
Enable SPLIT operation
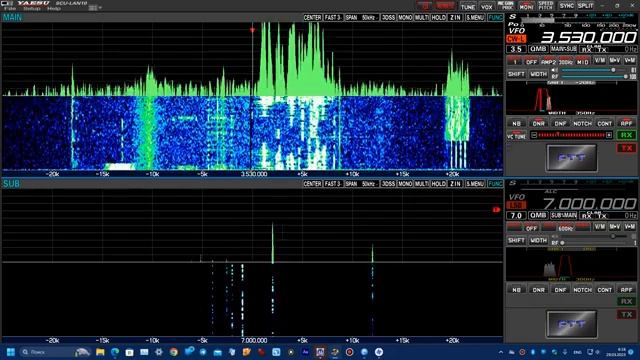coord(585,6)
